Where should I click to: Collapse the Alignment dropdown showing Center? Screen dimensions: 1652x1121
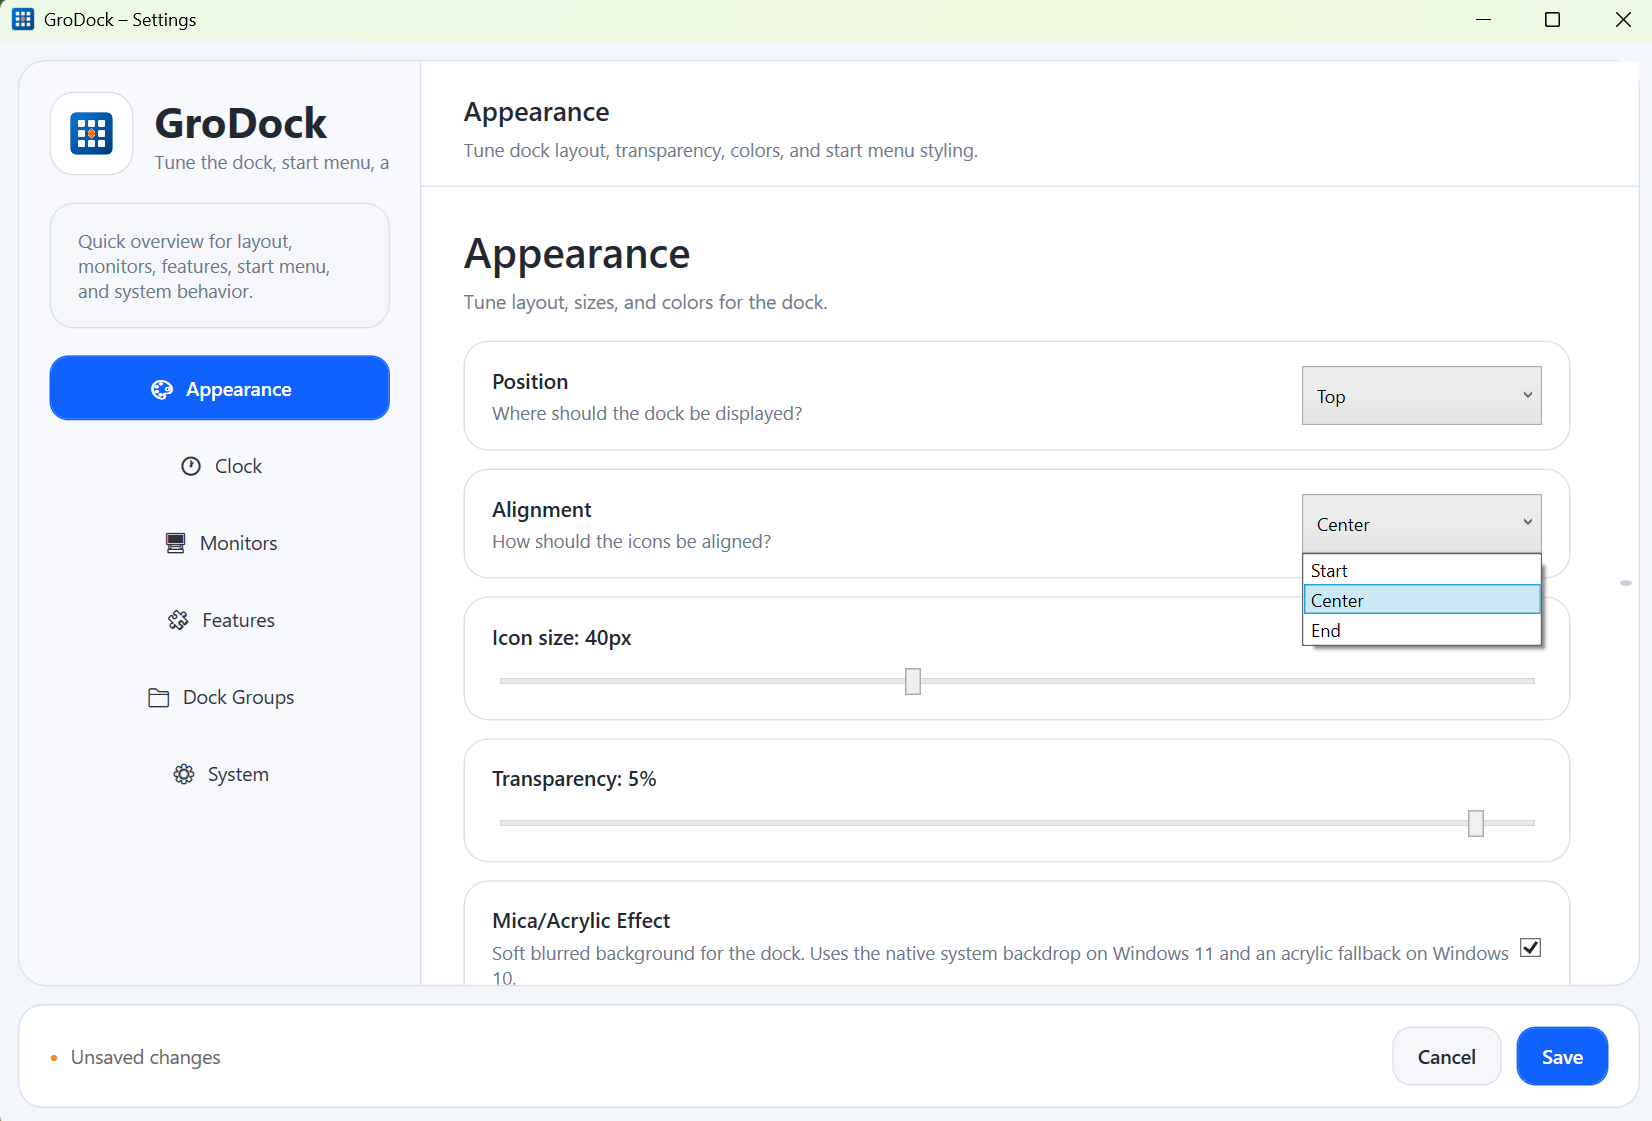[x=1421, y=524]
